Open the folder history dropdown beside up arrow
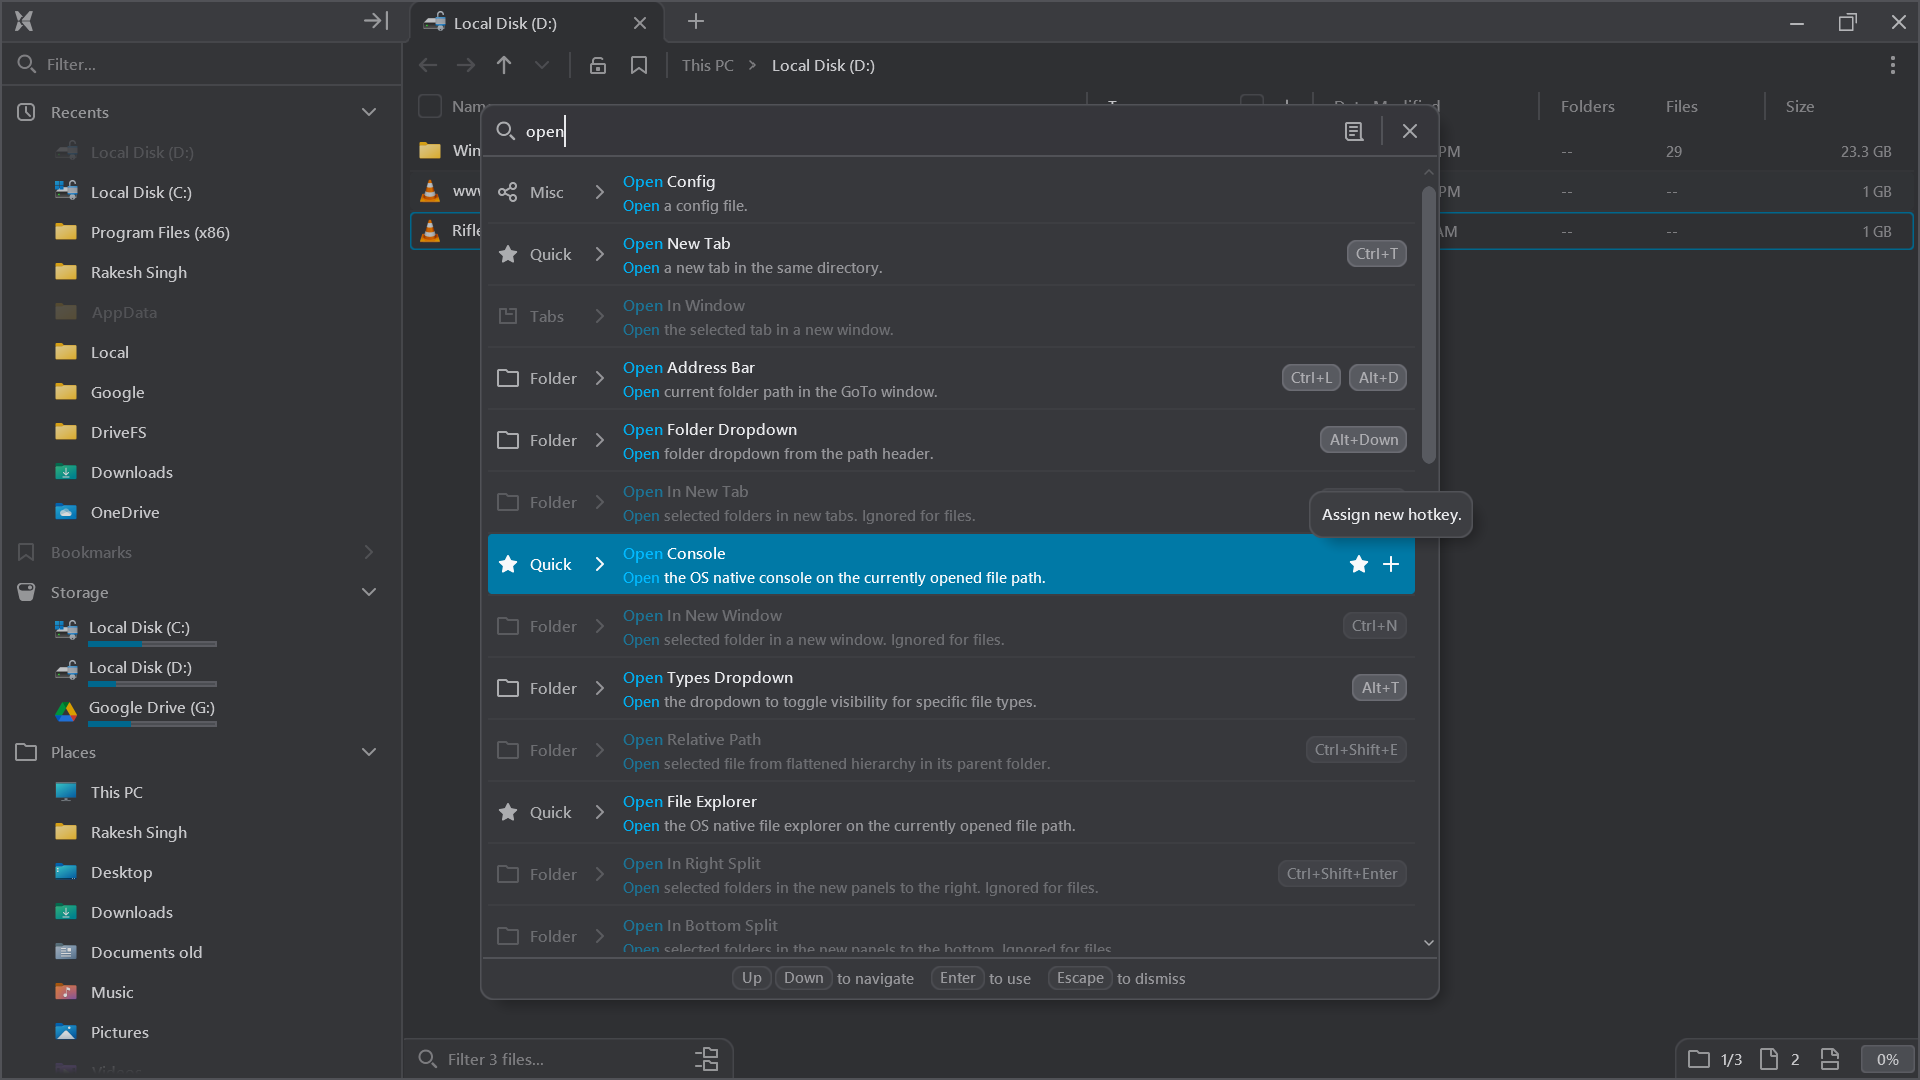Image resolution: width=1920 pixels, height=1080 pixels. [x=541, y=65]
